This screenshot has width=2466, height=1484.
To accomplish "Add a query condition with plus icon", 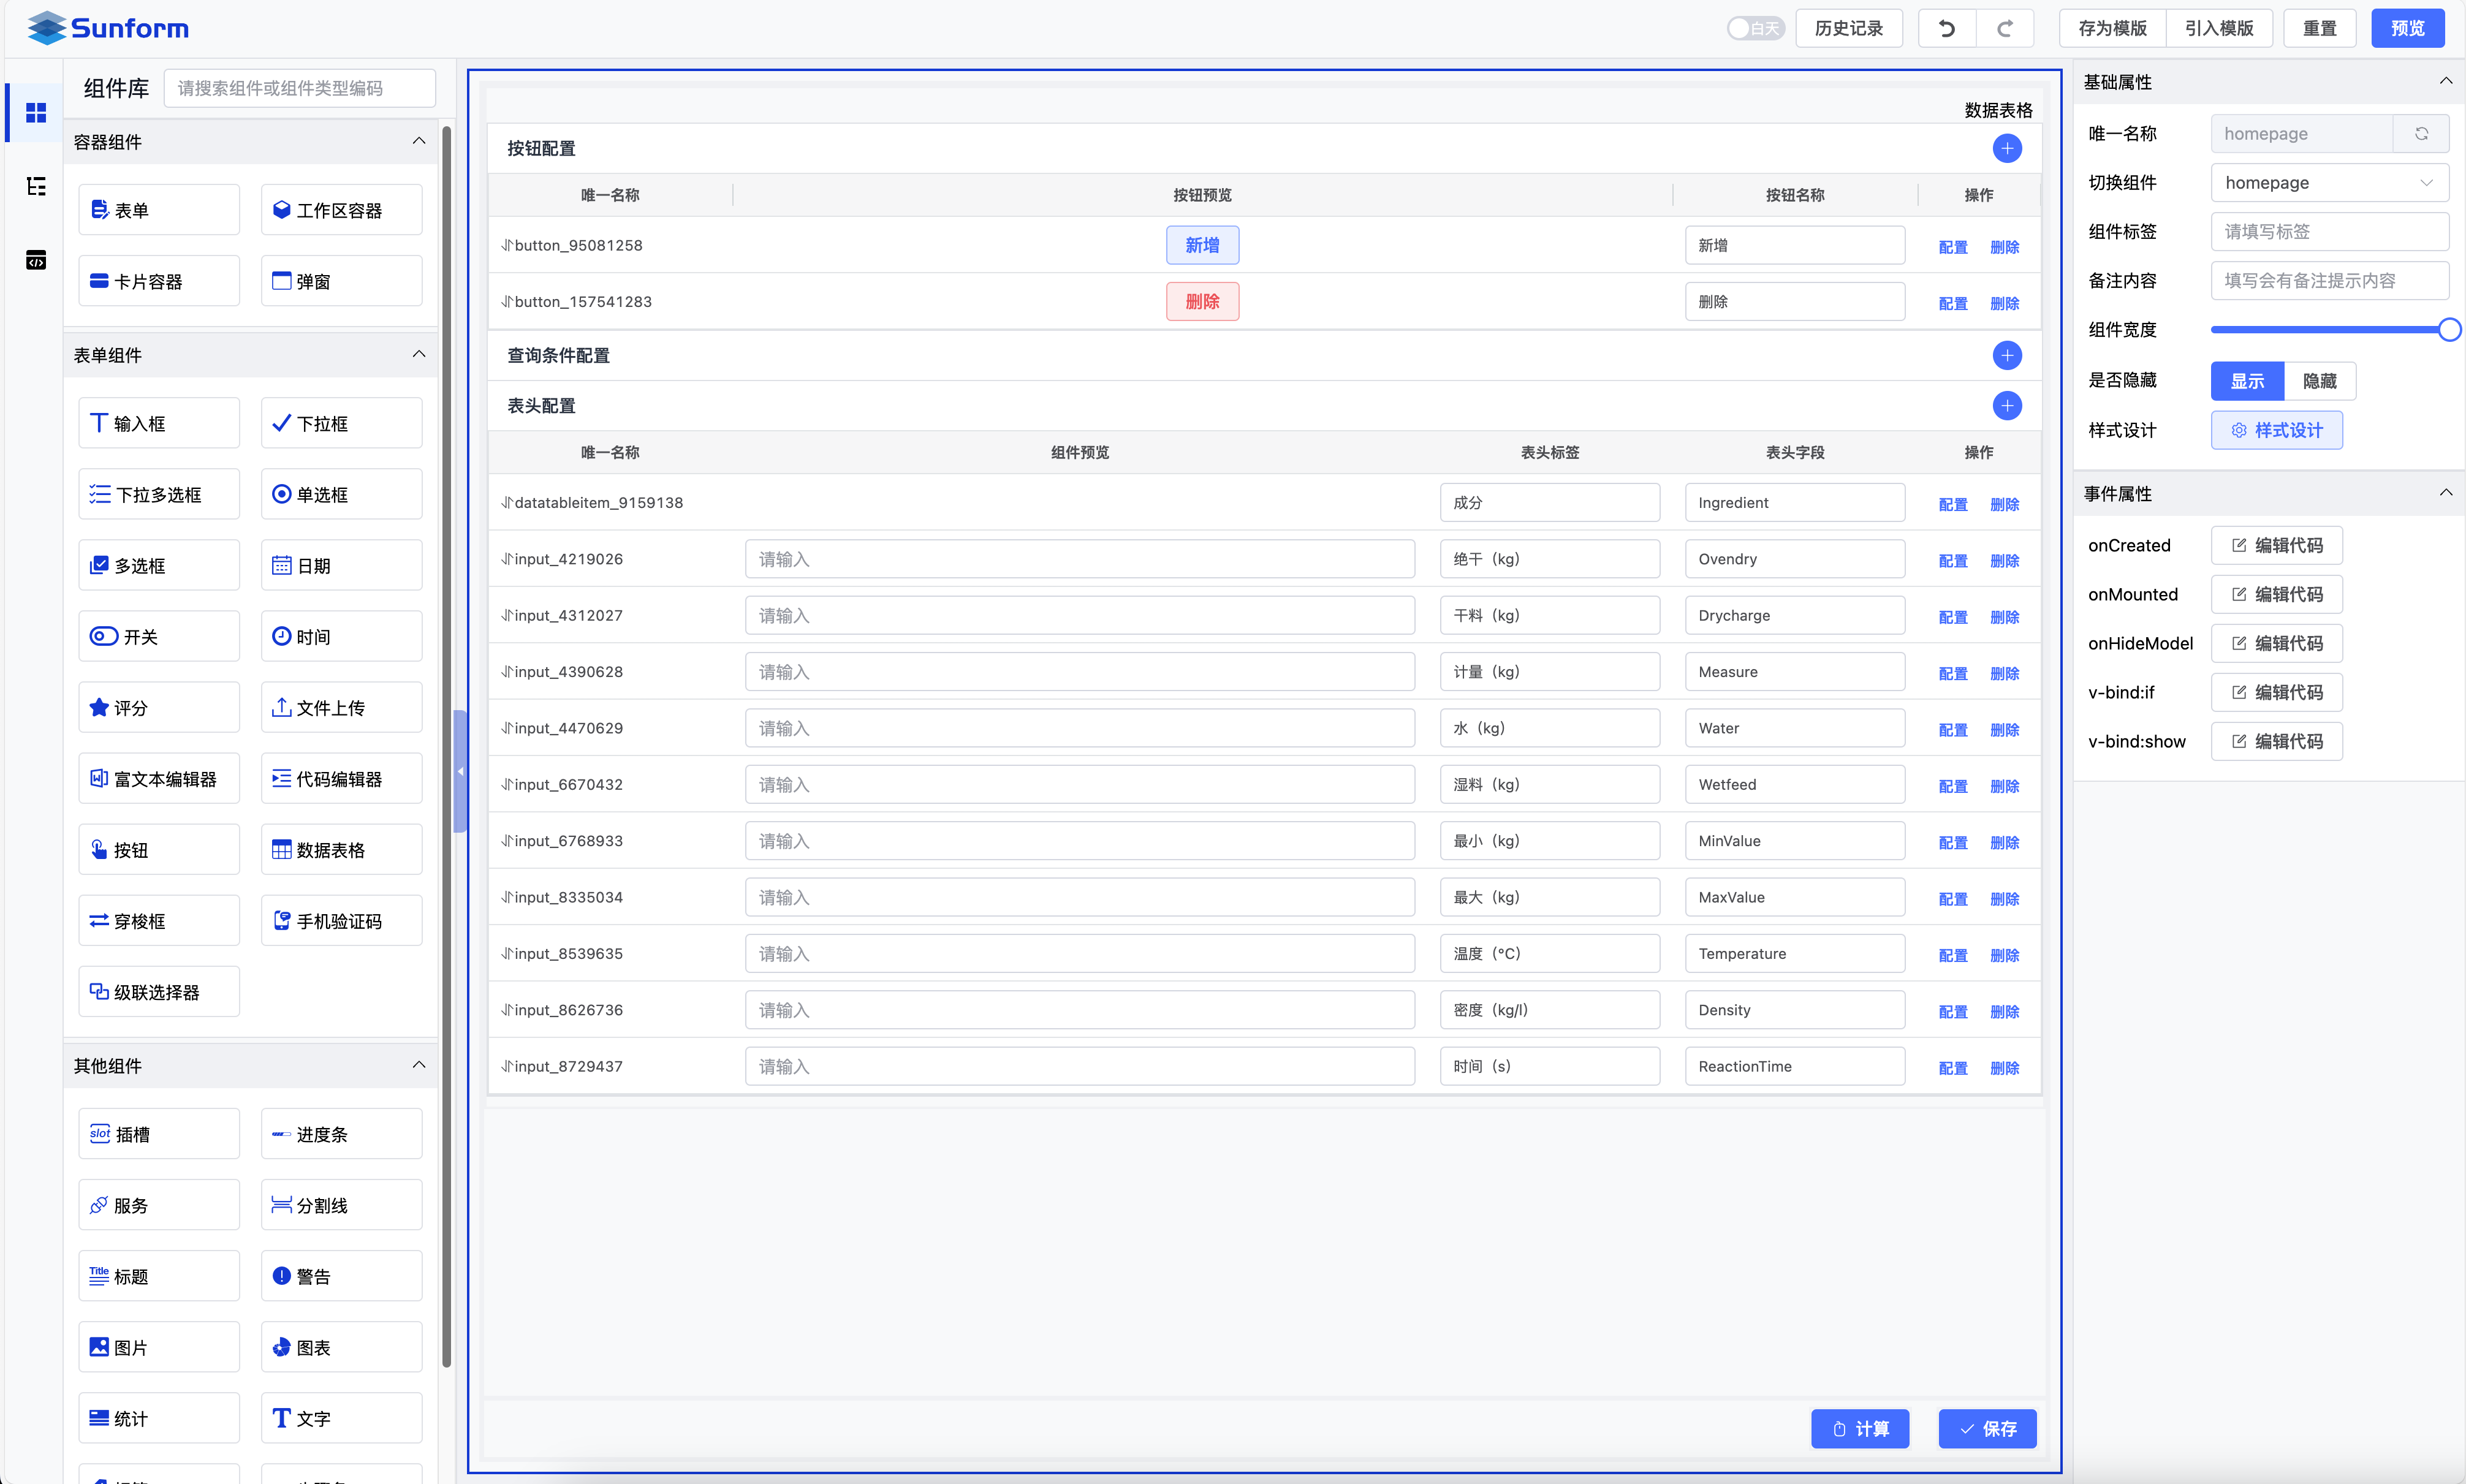I will (2006, 355).
